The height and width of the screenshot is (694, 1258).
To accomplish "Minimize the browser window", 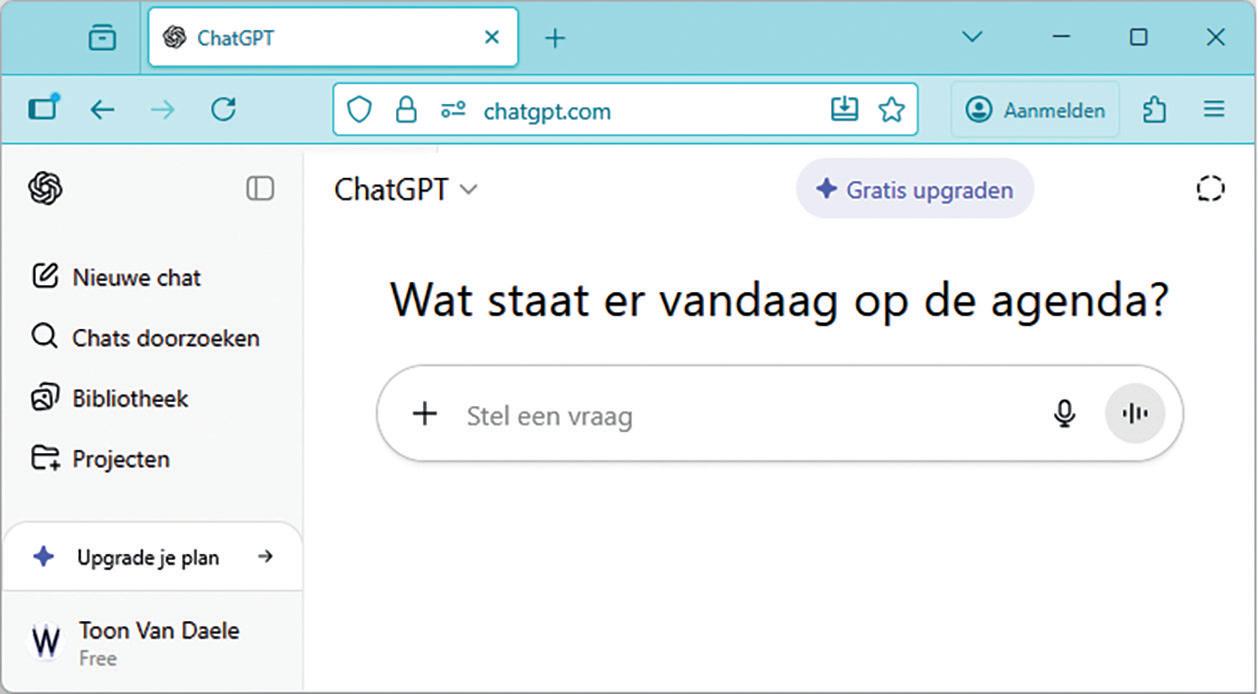I will 1062,37.
